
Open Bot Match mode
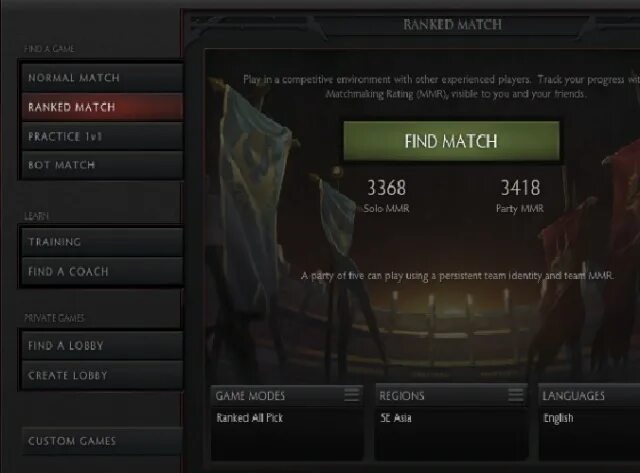click(x=102, y=165)
